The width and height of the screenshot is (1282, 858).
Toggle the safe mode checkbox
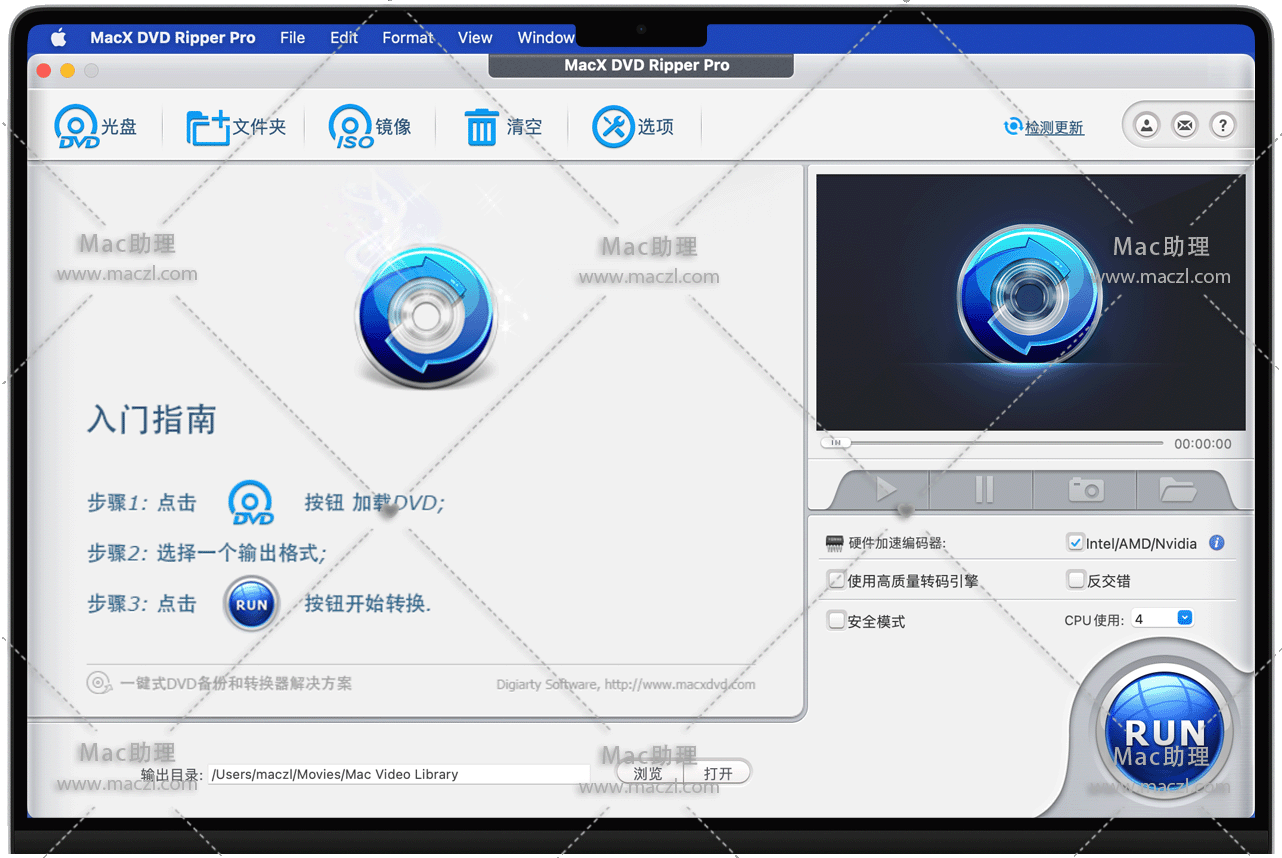(837, 621)
